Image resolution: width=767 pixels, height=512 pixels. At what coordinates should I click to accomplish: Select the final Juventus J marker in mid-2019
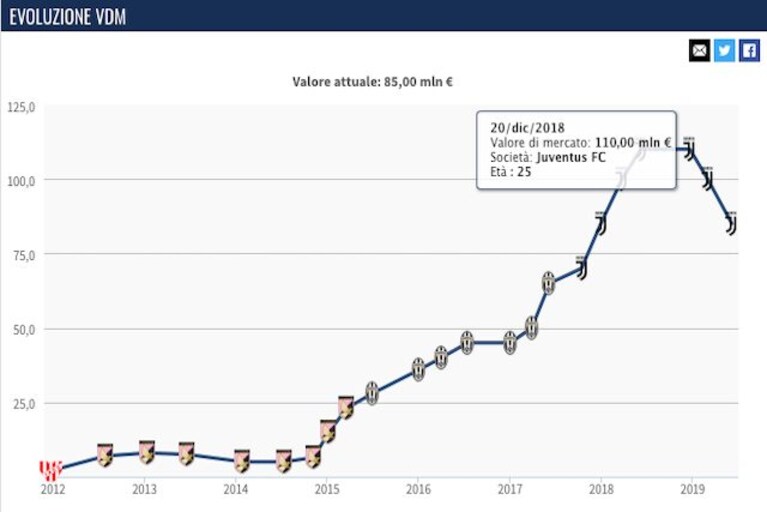click(731, 223)
